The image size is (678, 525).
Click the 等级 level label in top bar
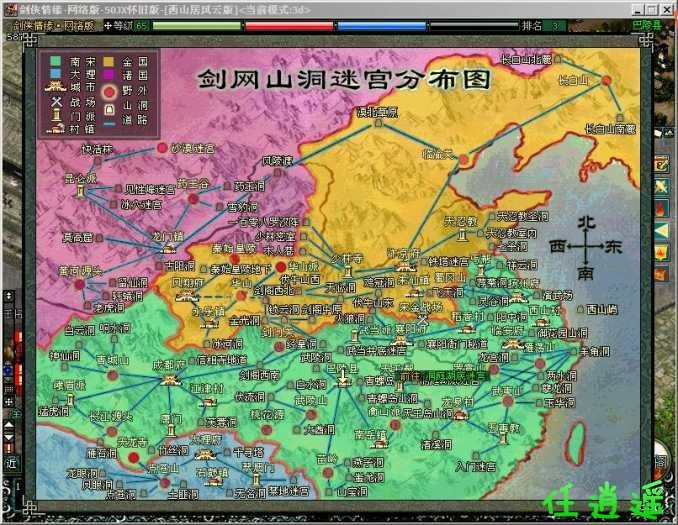pos(123,26)
